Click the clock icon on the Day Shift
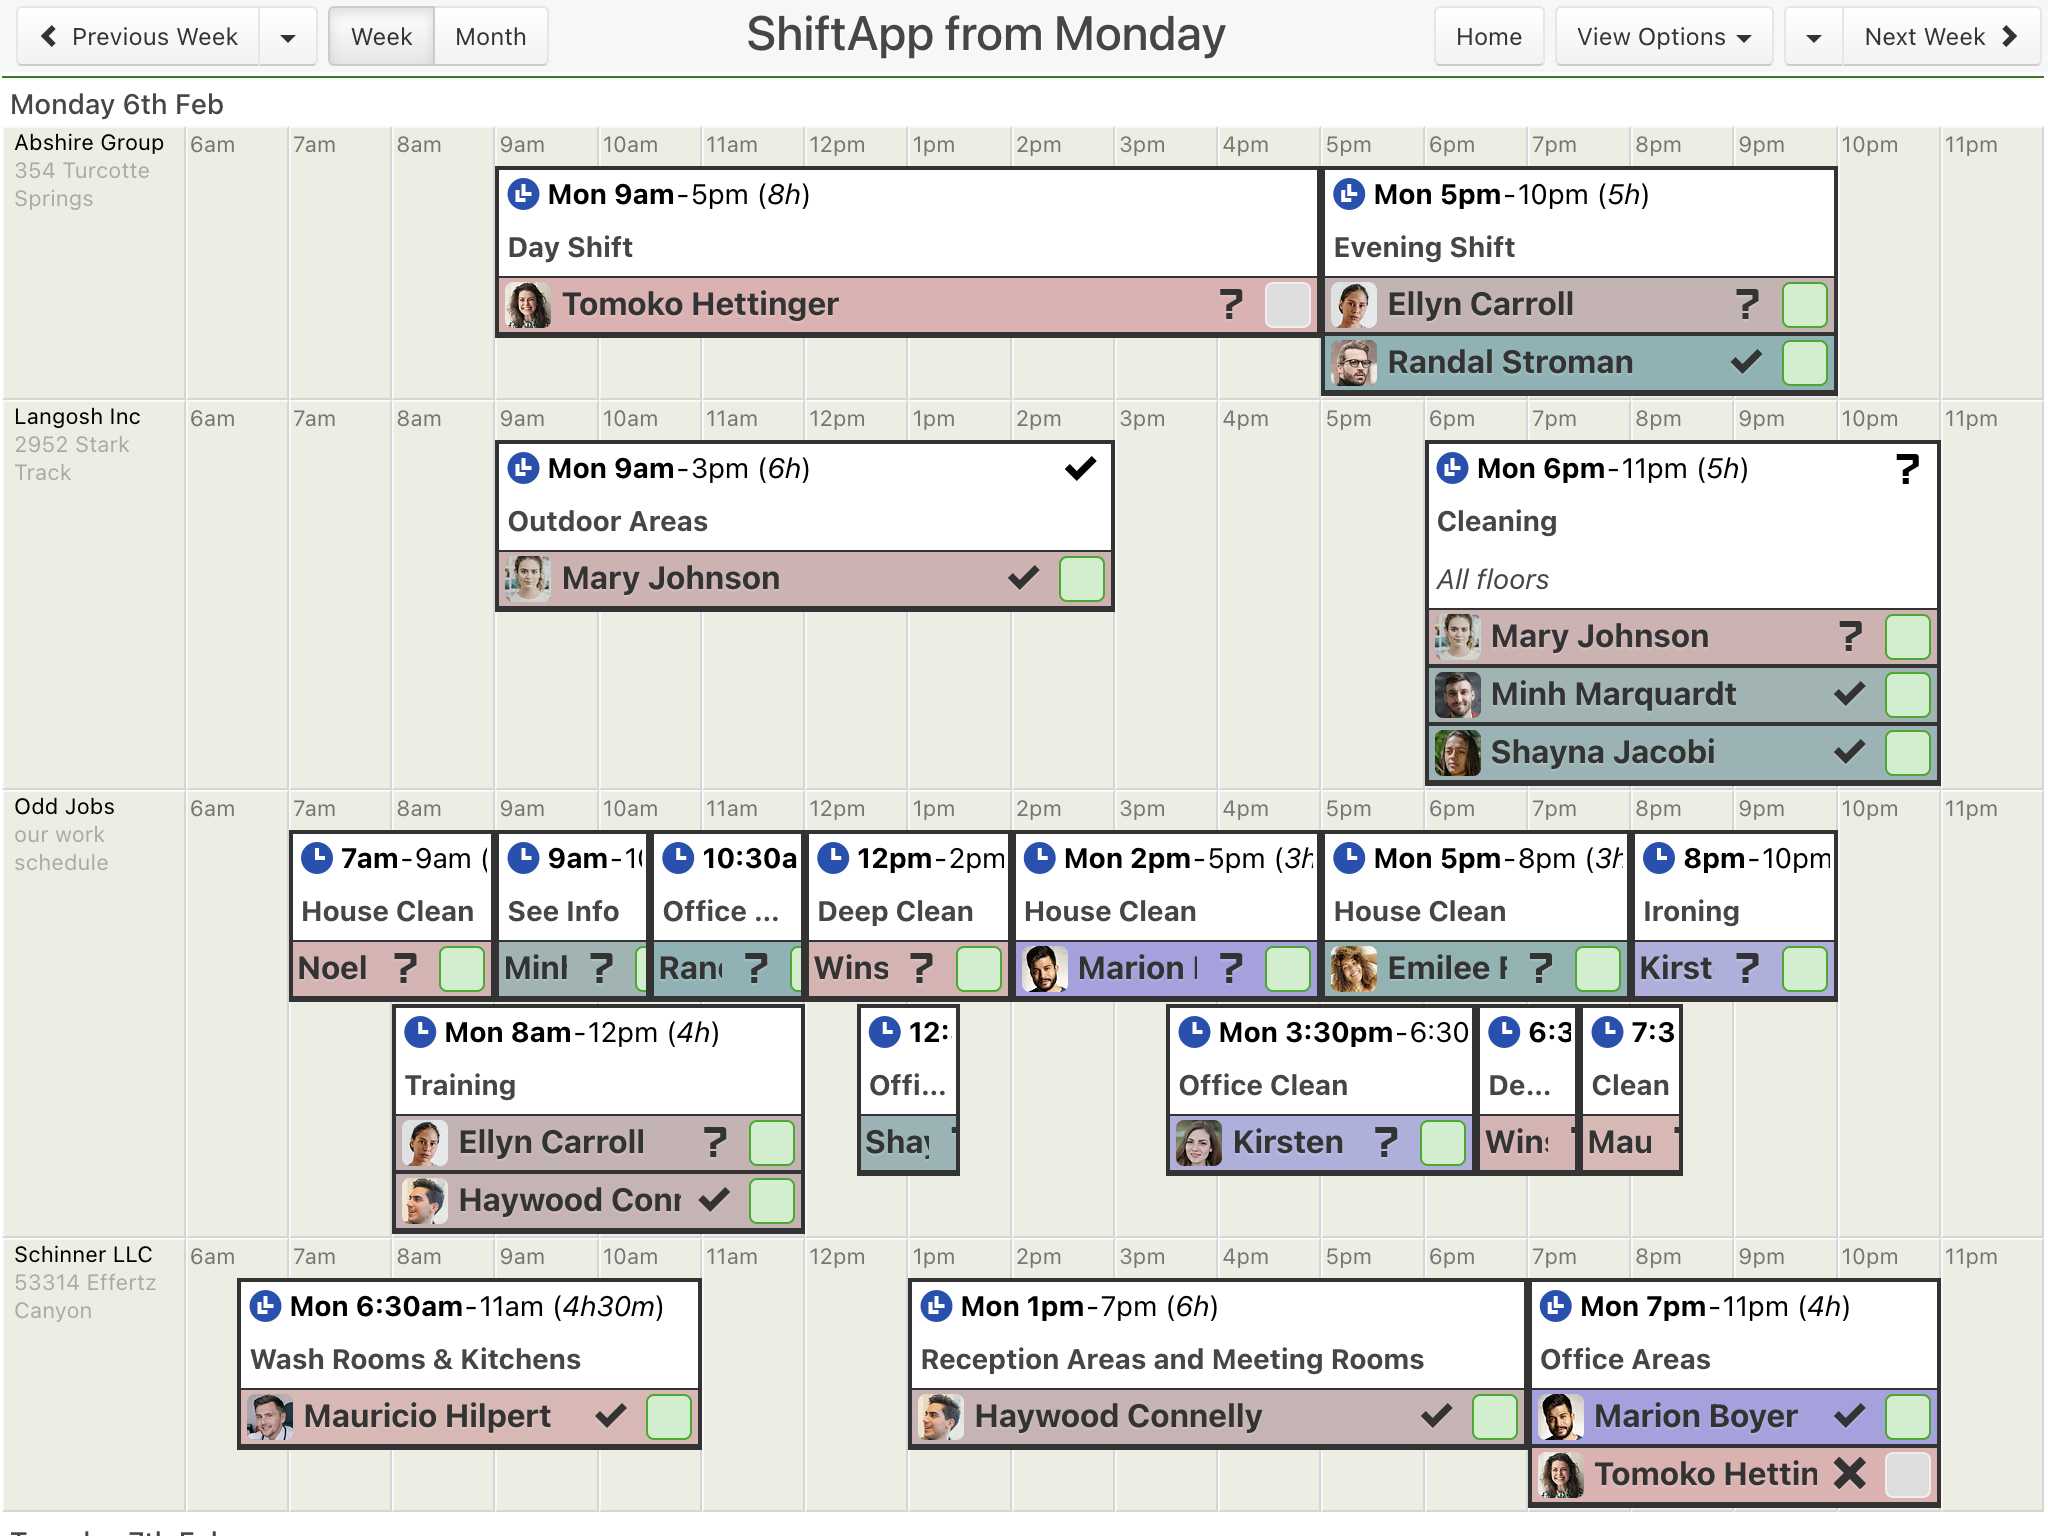The width and height of the screenshot is (2048, 1536). (523, 194)
